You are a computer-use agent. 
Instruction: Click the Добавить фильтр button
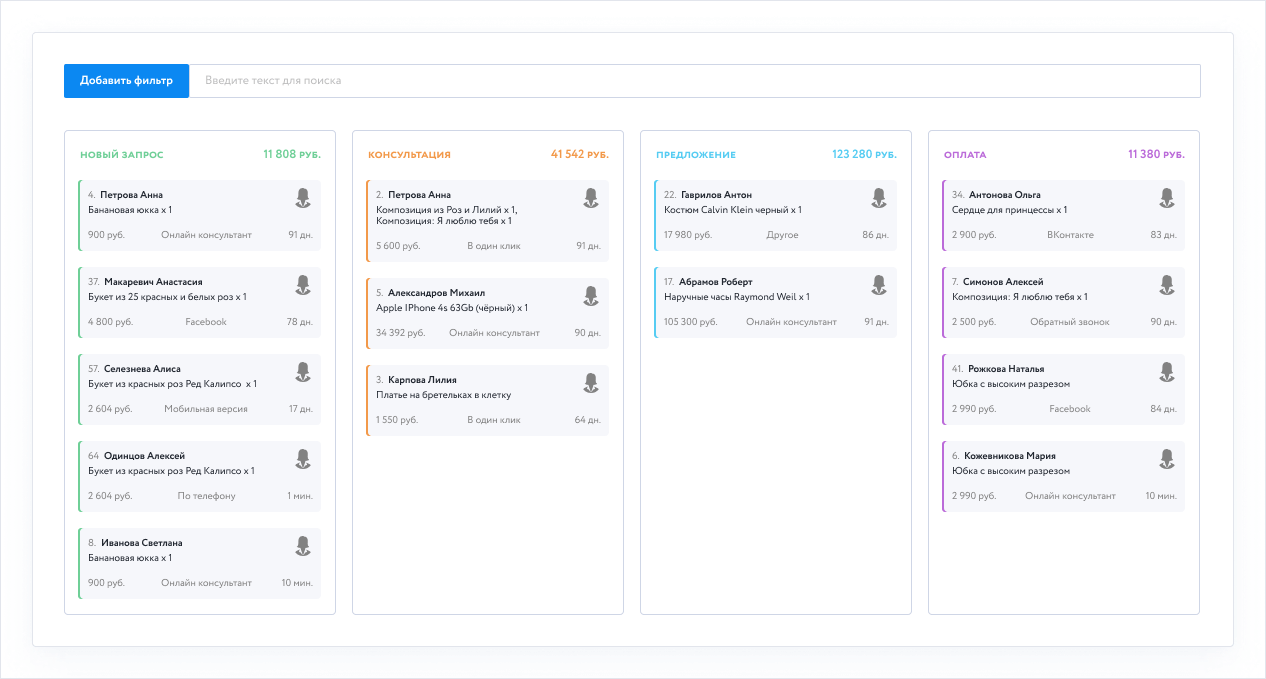126,81
